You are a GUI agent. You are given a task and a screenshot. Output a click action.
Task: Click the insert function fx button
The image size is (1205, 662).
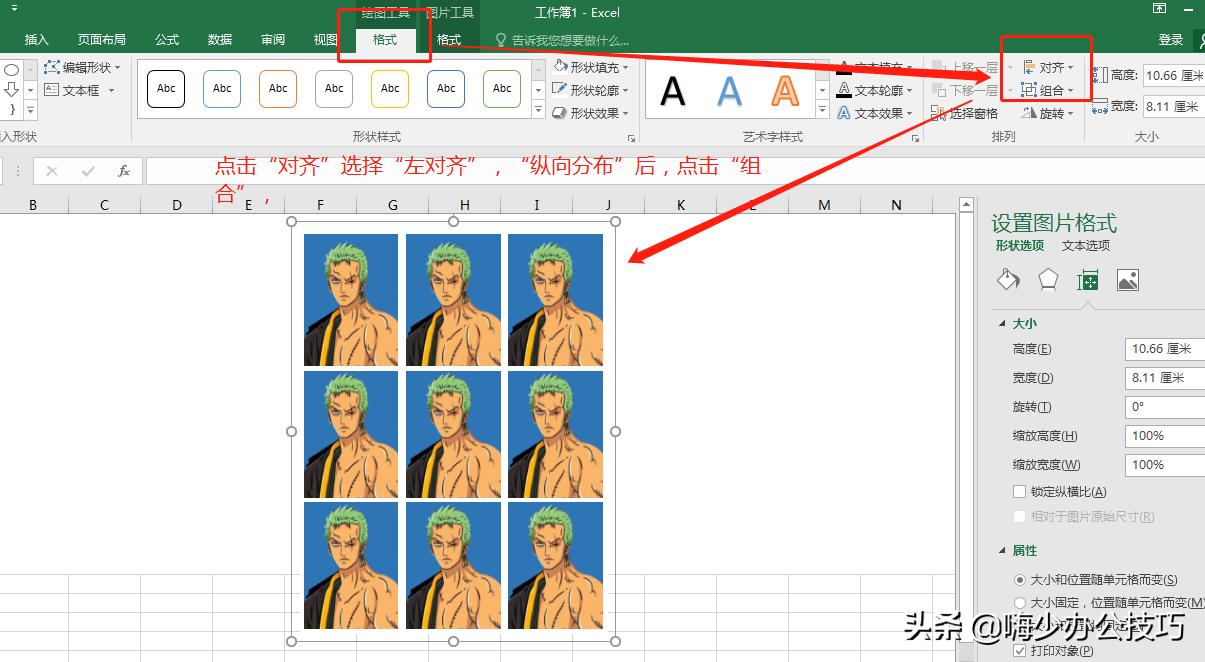click(124, 171)
